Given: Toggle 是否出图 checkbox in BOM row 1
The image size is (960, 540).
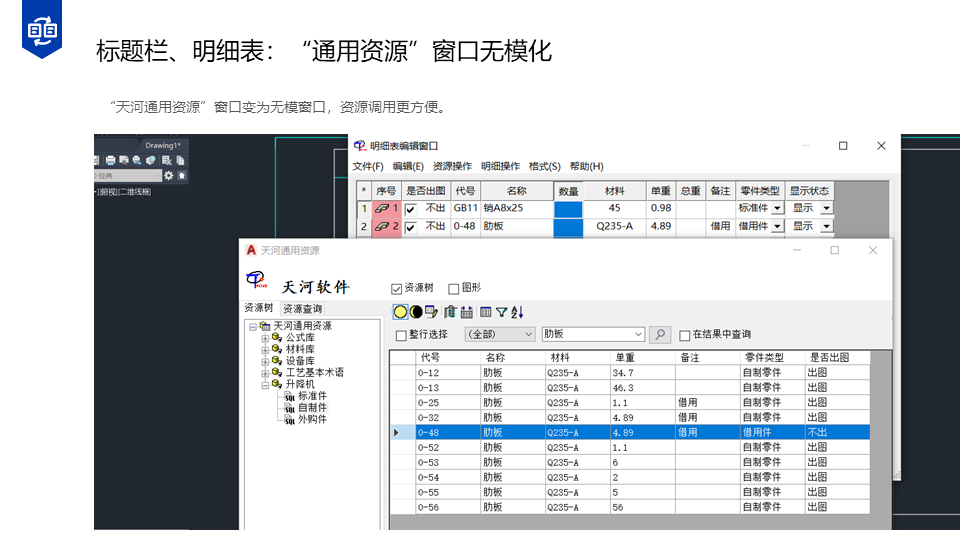Looking at the screenshot, I should pyautogui.click(x=411, y=209).
